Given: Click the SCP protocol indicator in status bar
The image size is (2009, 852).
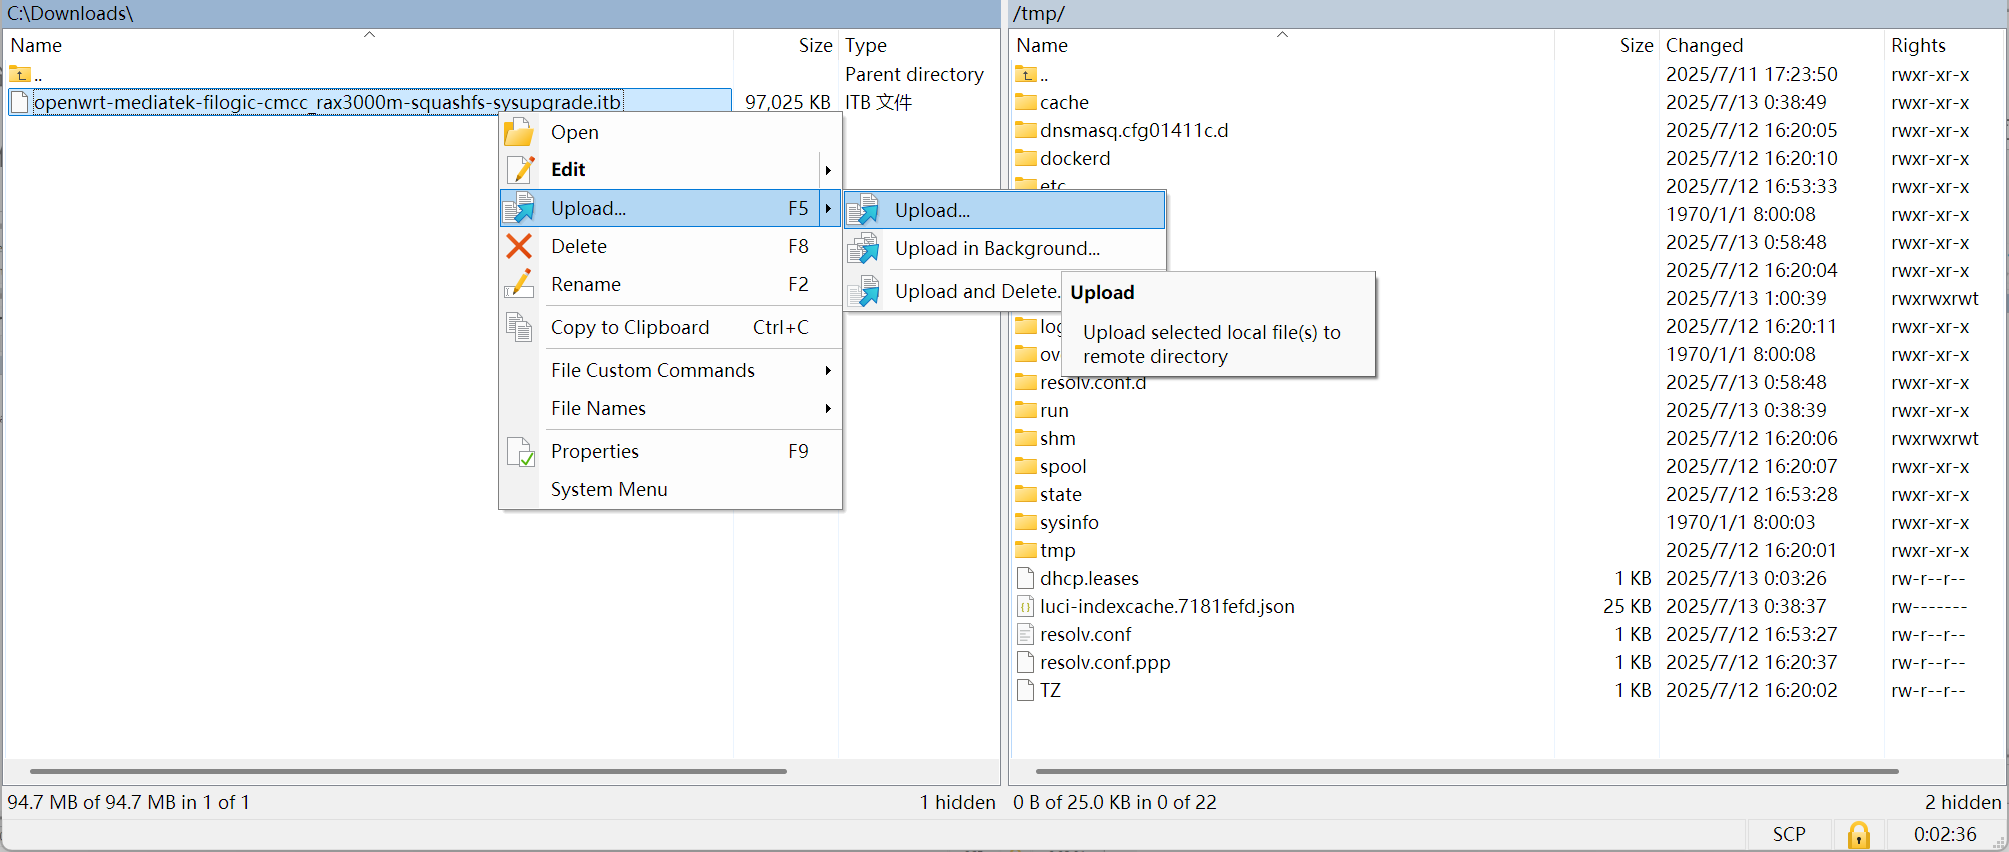Looking at the screenshot, I should [x=1789, y=834].
